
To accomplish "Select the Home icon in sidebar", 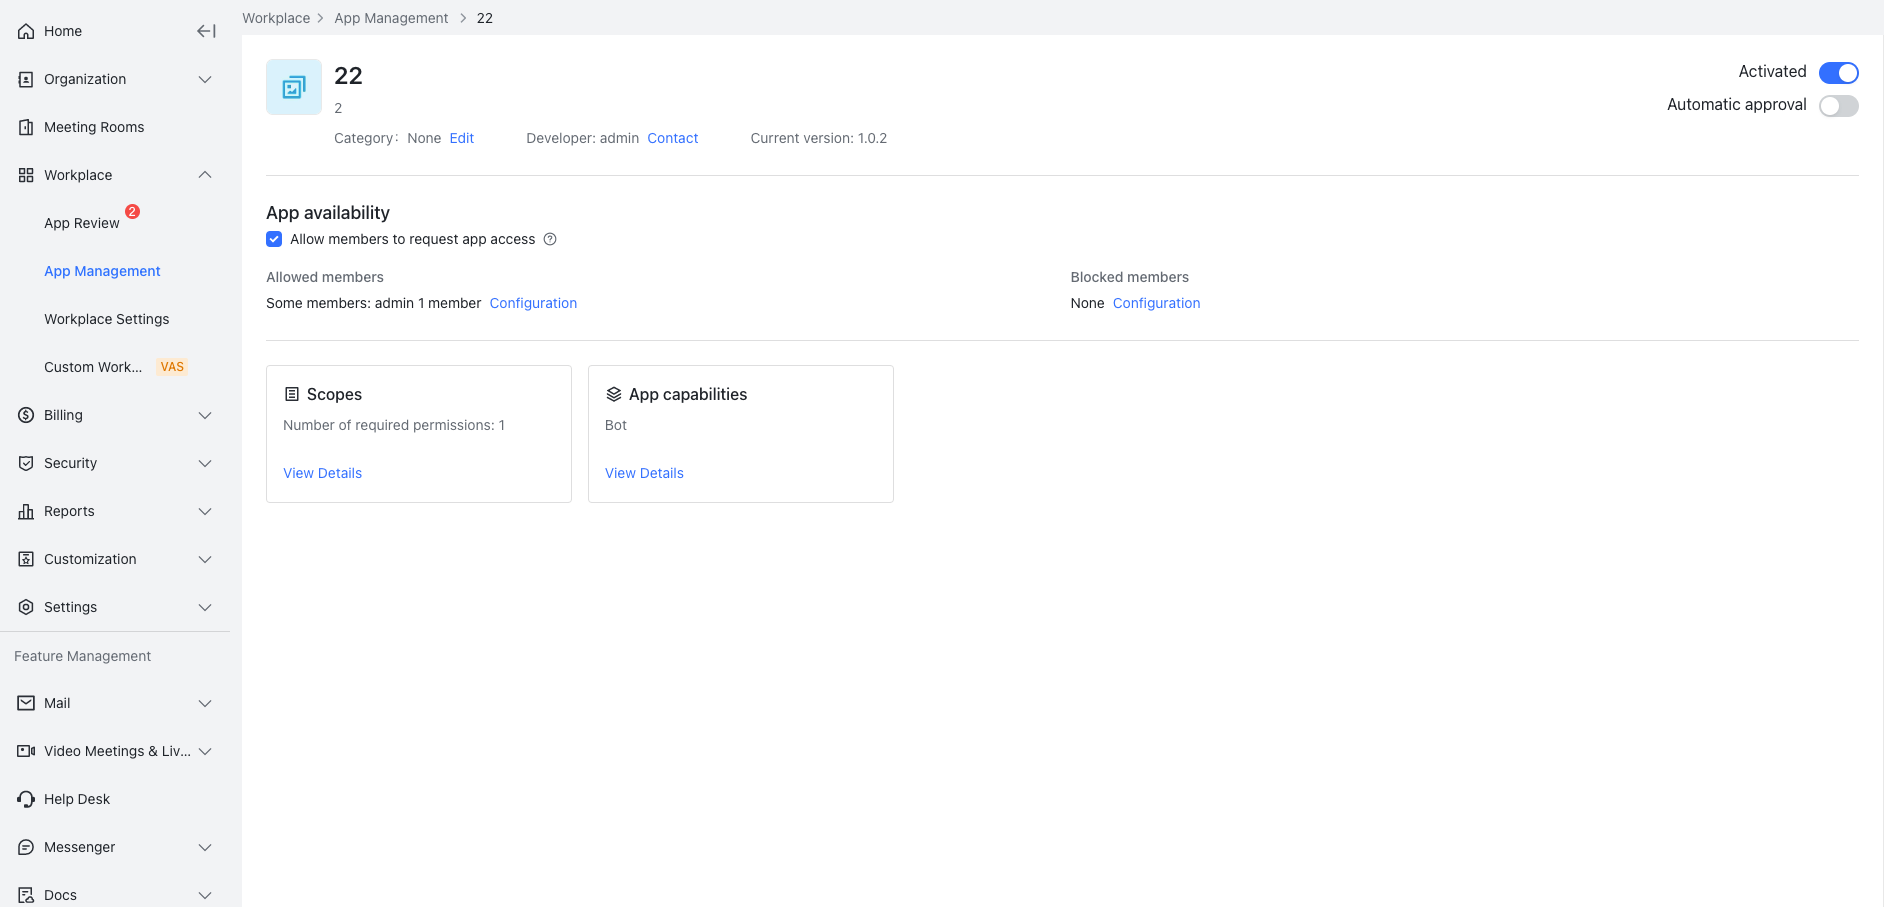I will [x=25, y=31].
